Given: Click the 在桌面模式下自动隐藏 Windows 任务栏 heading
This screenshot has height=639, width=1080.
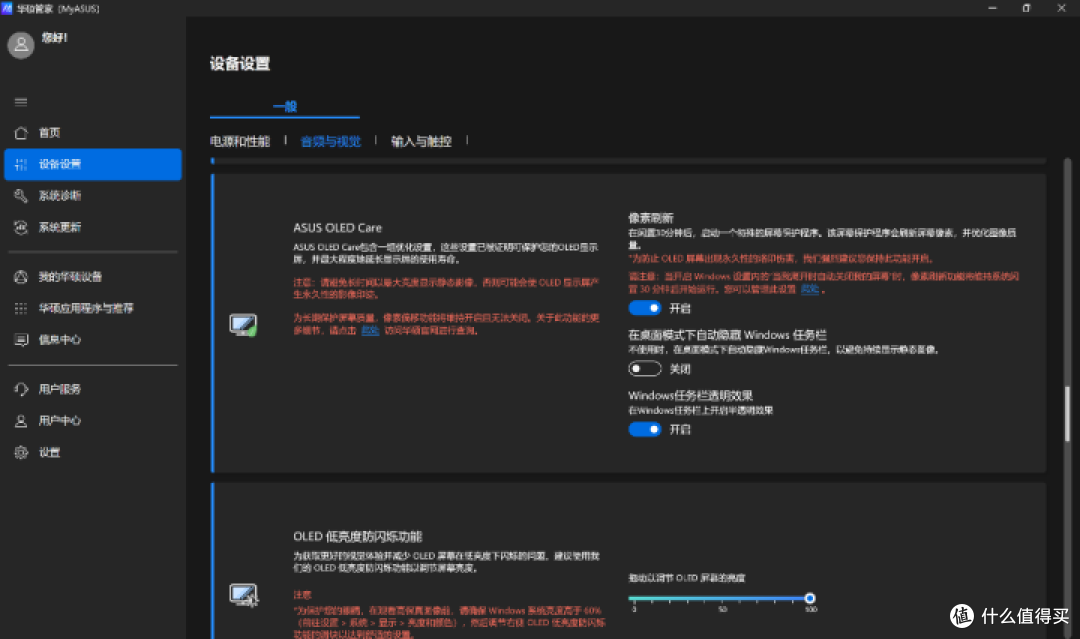Looking at the screenshot, I should [x=727, y=335].
